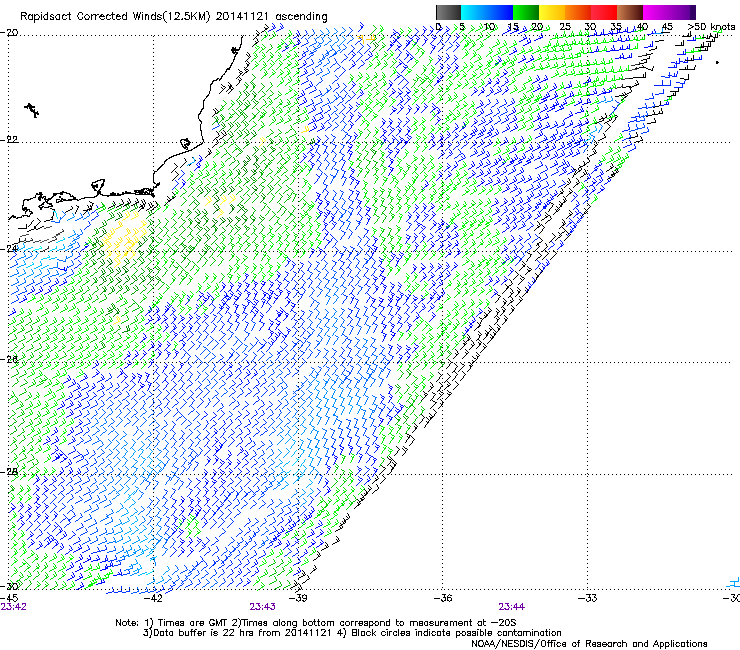Select the yellow 20-25 knots legend swatch
Image resolution: width=740 pixels, height=650 pixels.
[x=552, y=12]
